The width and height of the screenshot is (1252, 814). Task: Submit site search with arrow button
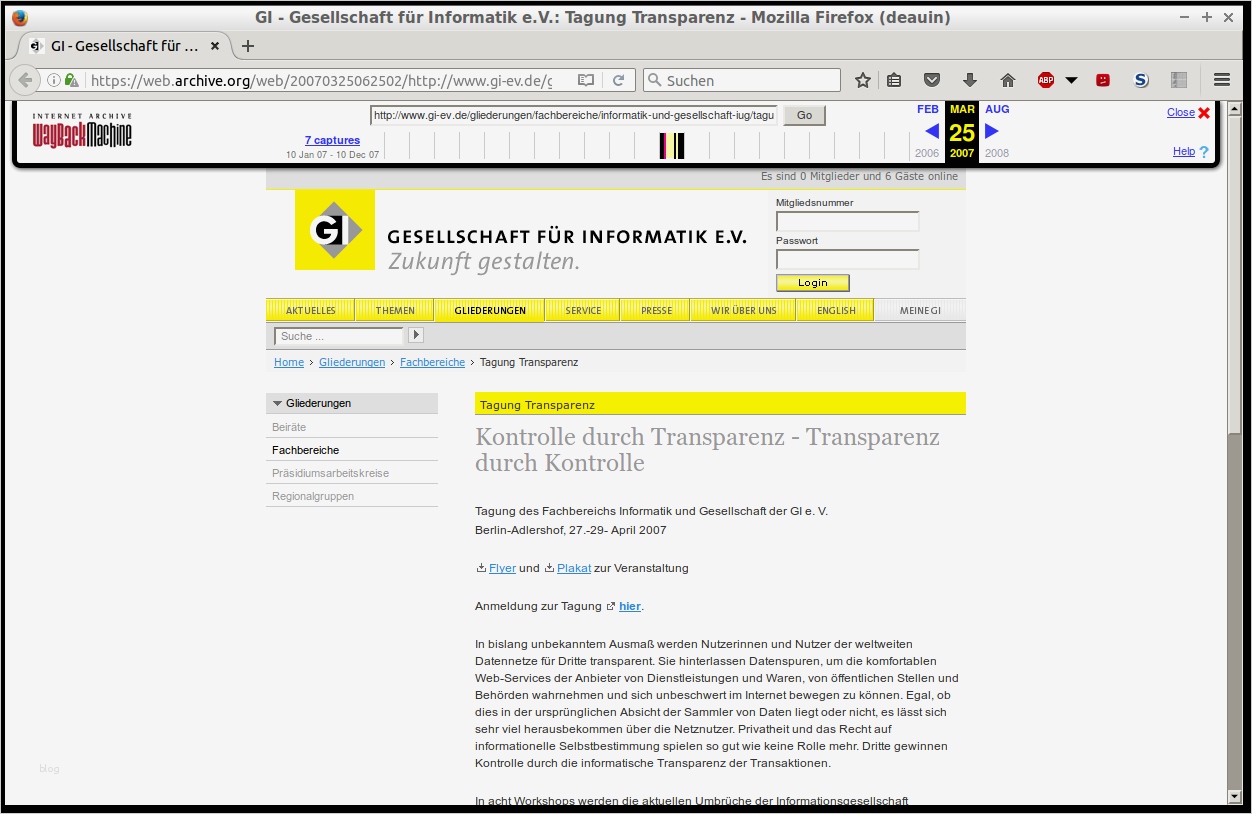[x=416, y=335]
